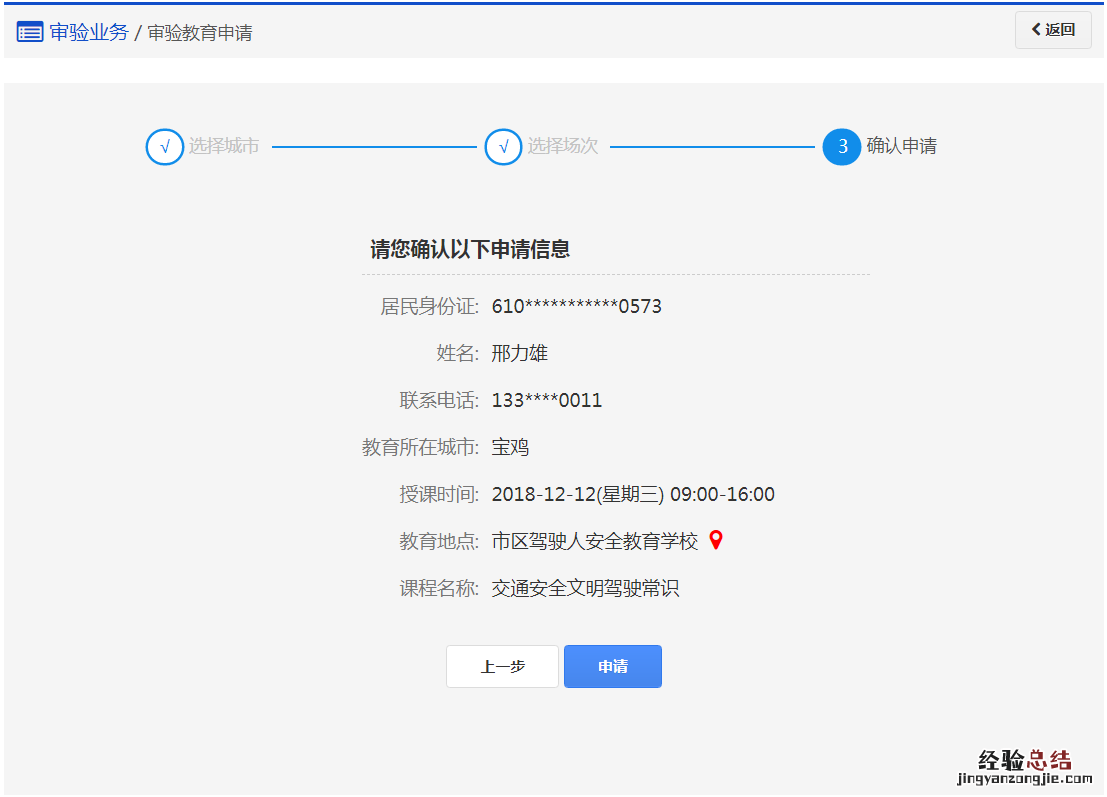Click the checkmark circle for 选择场次 step
The image size is (1107, 797).
(x=503, y=147)
